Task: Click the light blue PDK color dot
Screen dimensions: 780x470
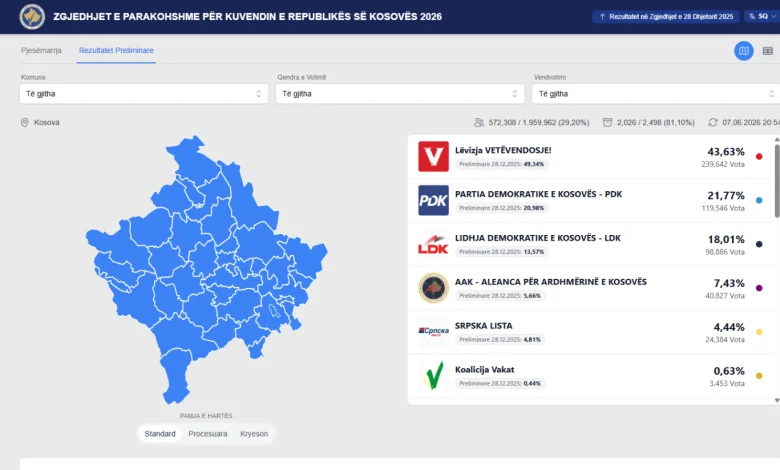Action: [759, 200]
